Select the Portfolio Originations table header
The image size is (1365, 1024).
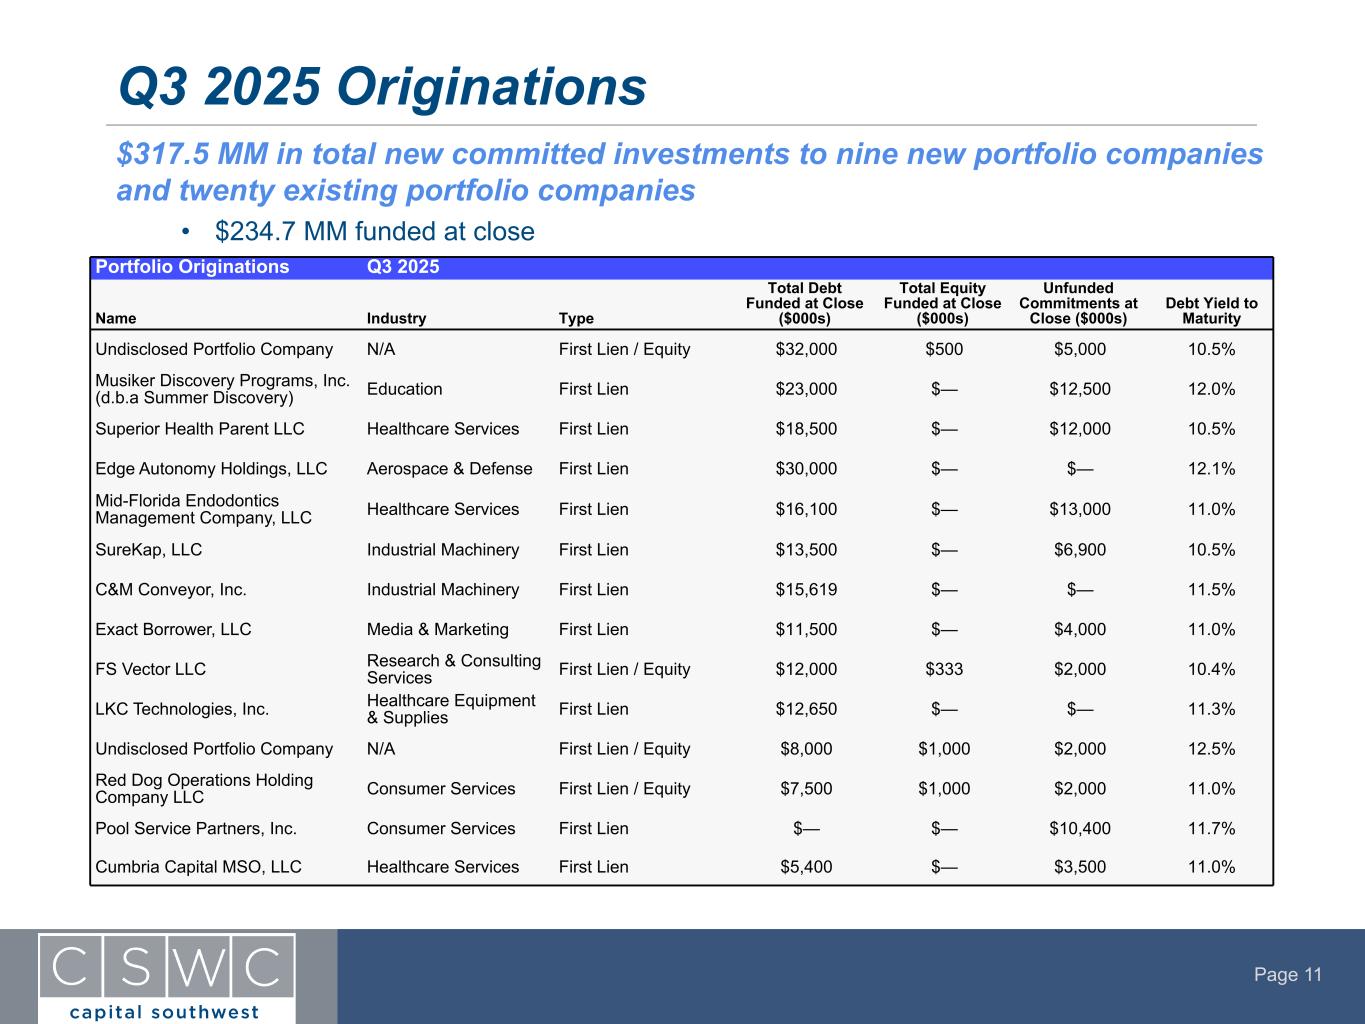pyautogui.click(x=192, y=267)
